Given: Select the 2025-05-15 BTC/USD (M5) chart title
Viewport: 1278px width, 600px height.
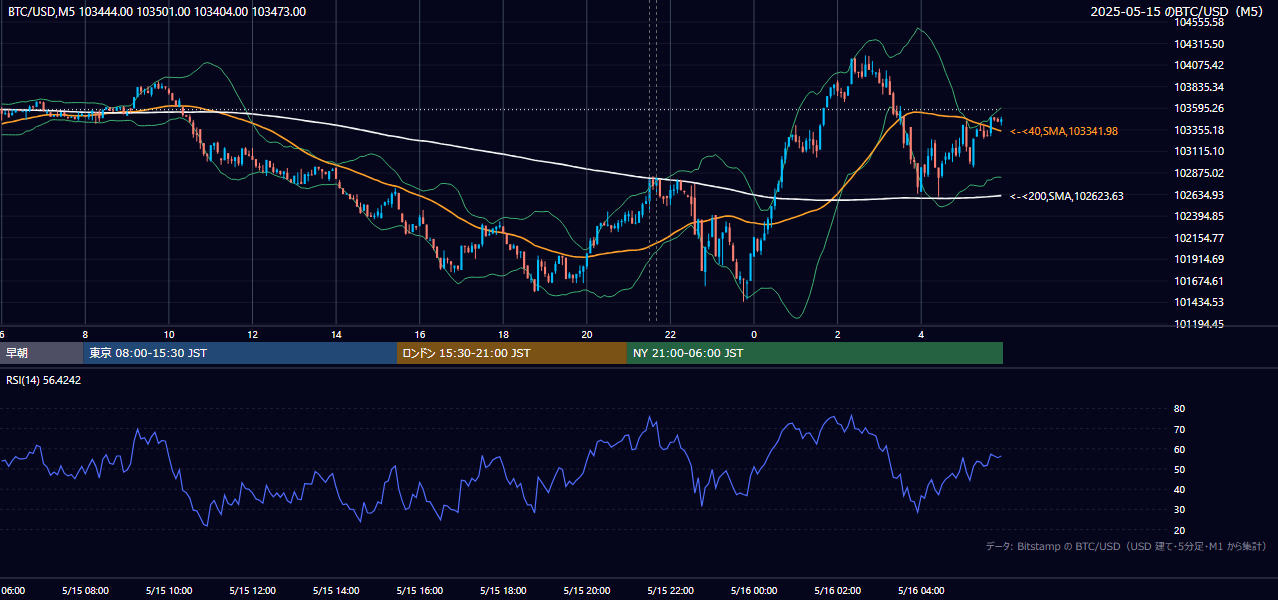Looking at the screenshot, I should (1177, 12).
